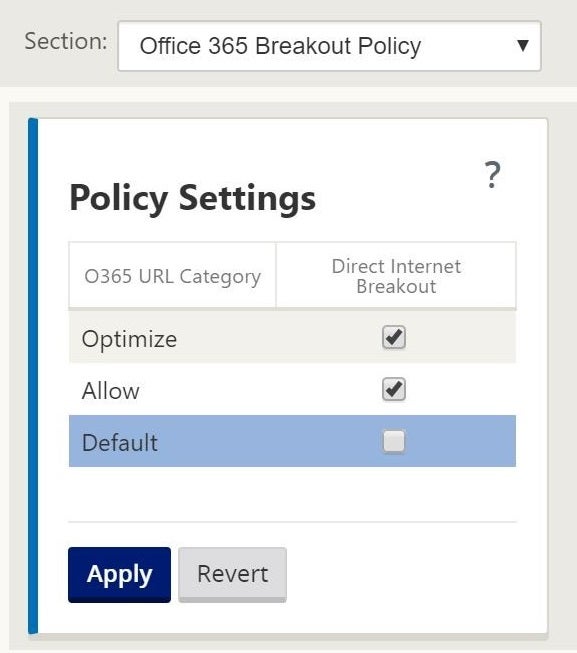
Task: Enable Direct Internet Breakout for Default
Action: click(394, 441)
